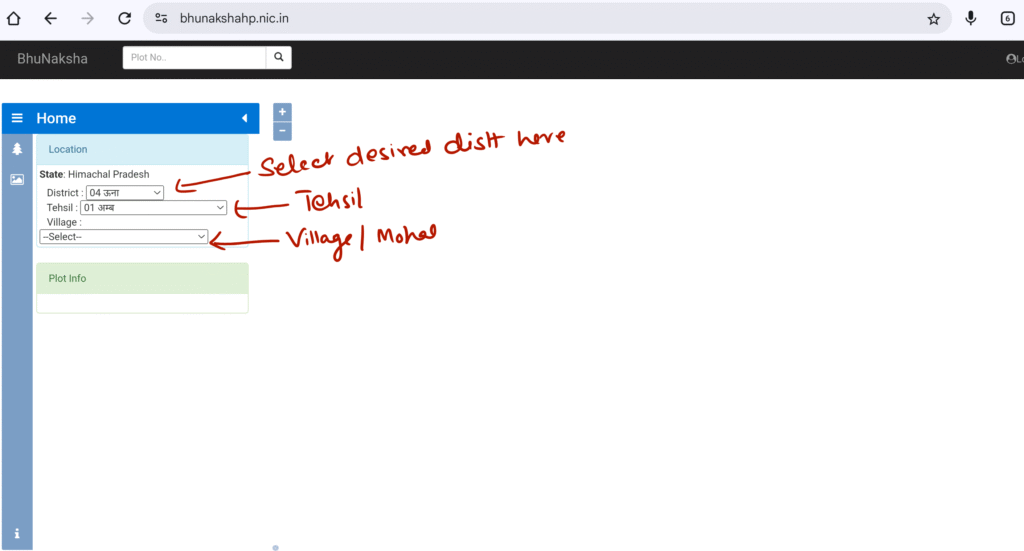This screenshot has height=551, width=1024.
Task: Open the info icon at sidebar bottom
Action: point(17,534)
